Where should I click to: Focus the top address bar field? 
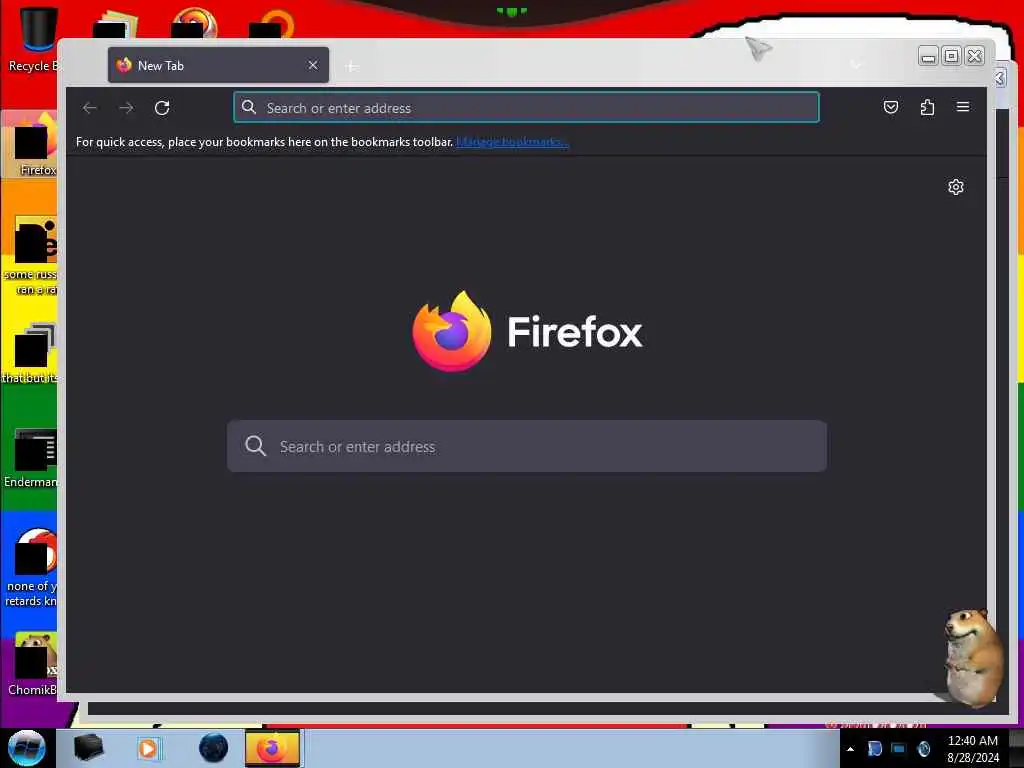(x=526, y=108)
